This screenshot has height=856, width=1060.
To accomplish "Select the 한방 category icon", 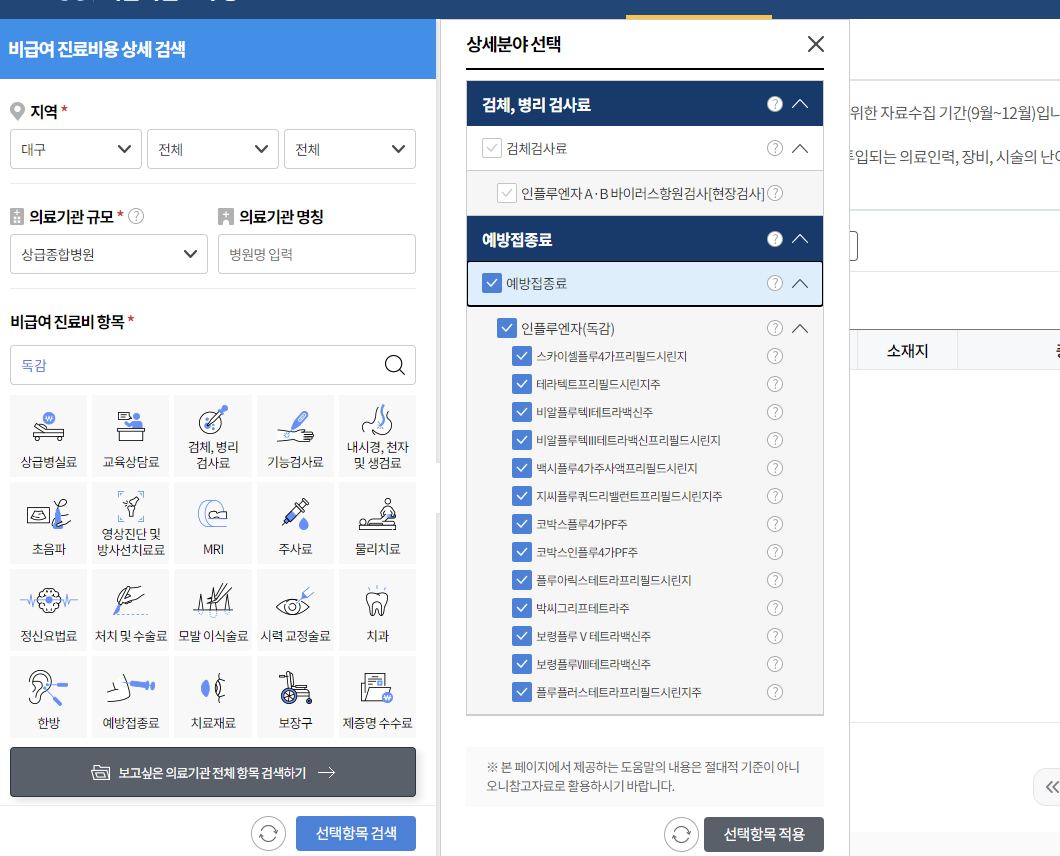I will click(48, 696).
